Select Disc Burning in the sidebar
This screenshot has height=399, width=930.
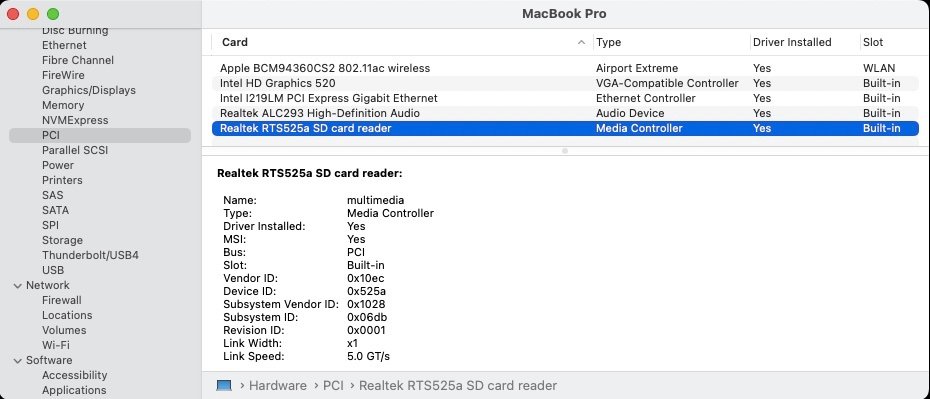[x=75, y=30]
